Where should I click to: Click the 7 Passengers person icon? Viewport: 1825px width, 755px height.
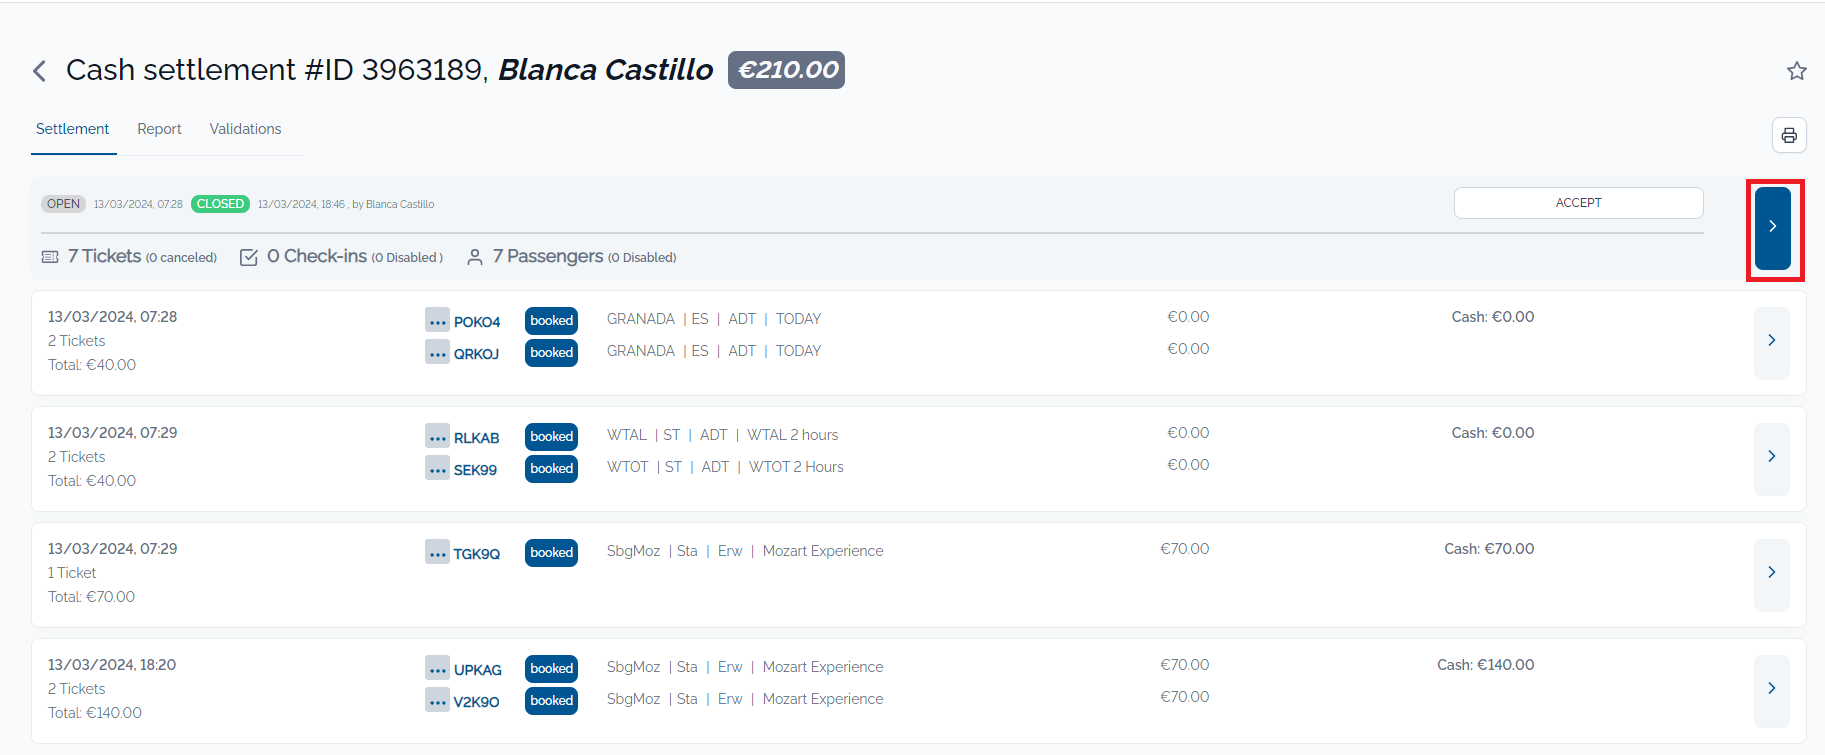(x=475, y=258)
